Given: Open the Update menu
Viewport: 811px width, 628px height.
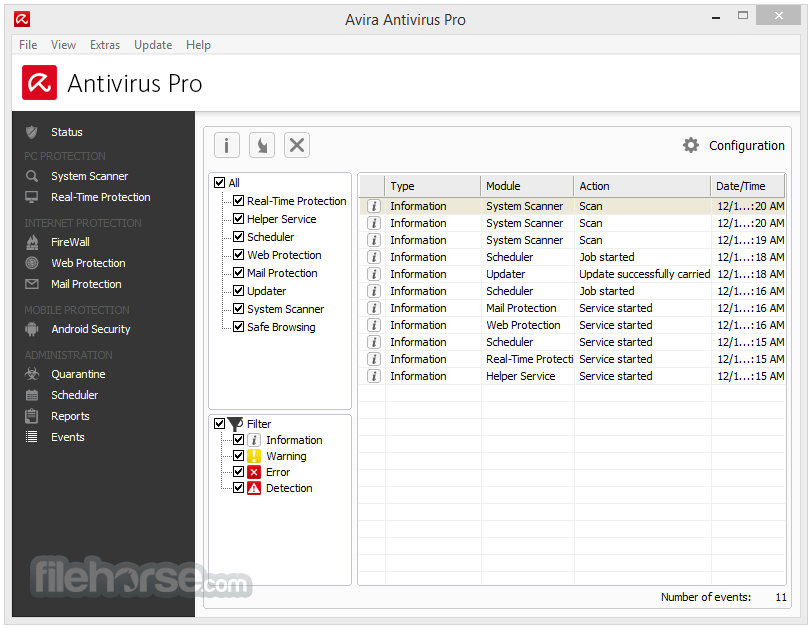Looking at the screenshot, I should 153,45.
